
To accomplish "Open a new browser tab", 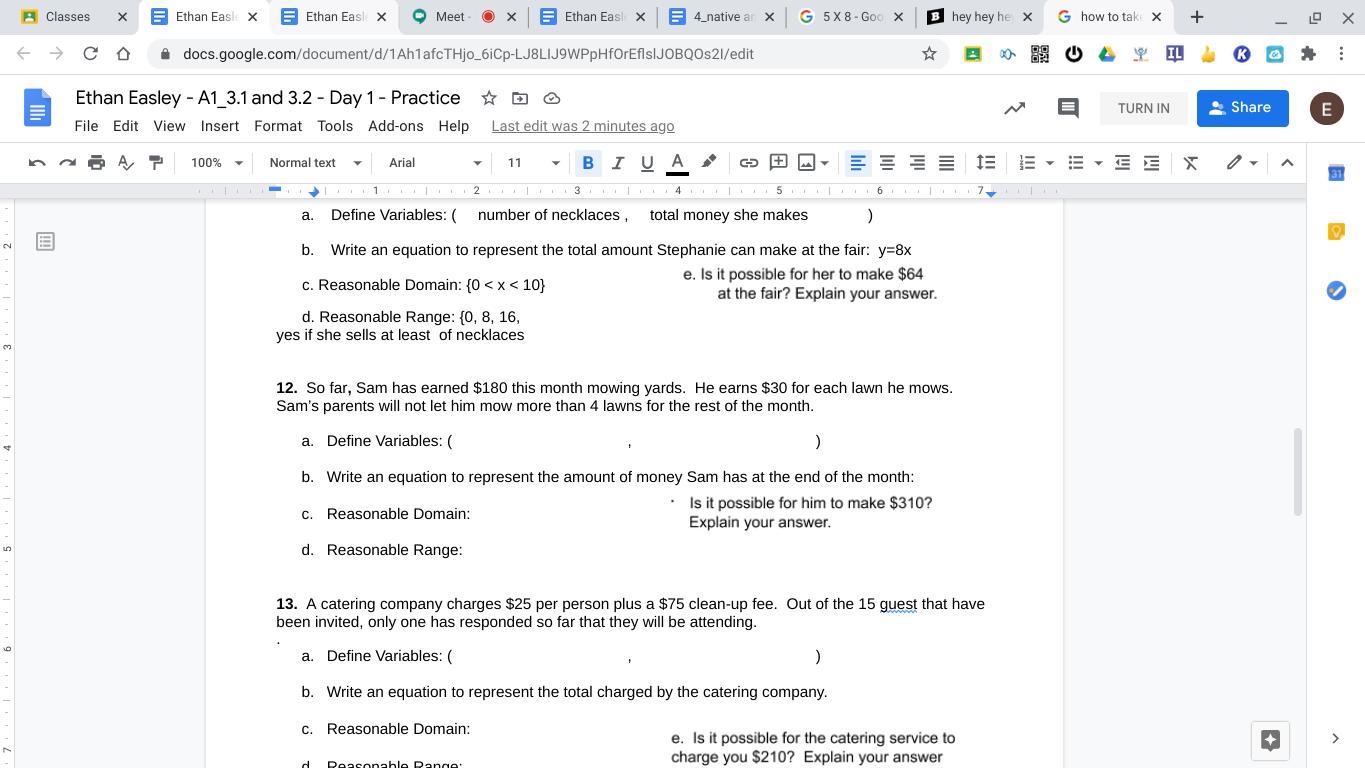I will click(1196, 17).
